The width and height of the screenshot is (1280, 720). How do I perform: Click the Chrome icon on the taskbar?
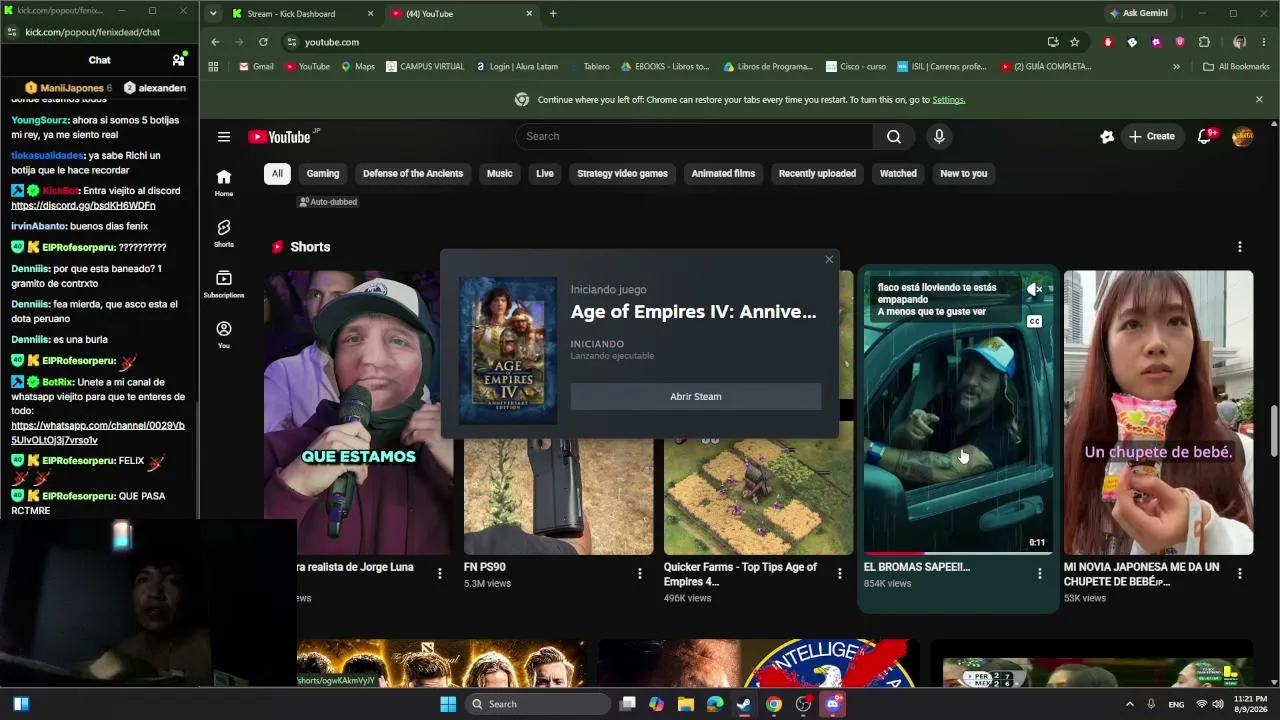(x=774, y=704)
